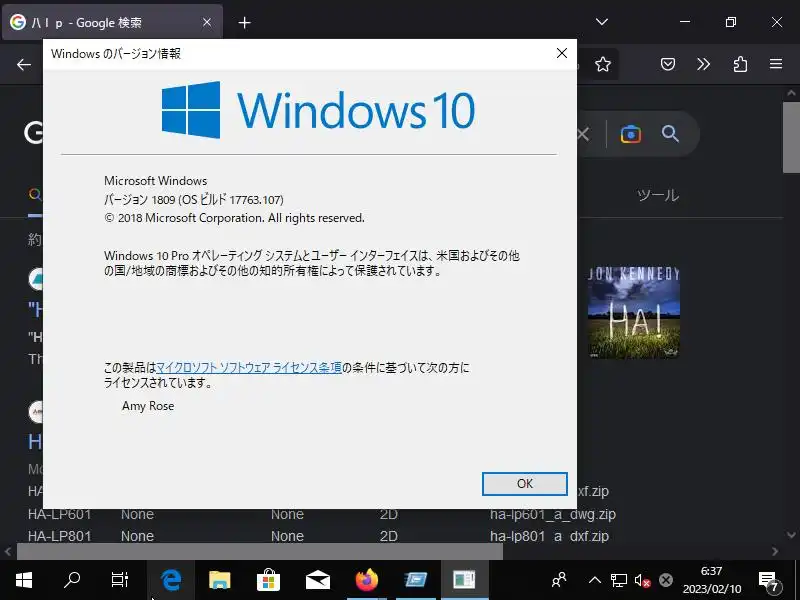Screen dimensions: 800x600
Task: Open the Windows Start menu
Action: 24,580
